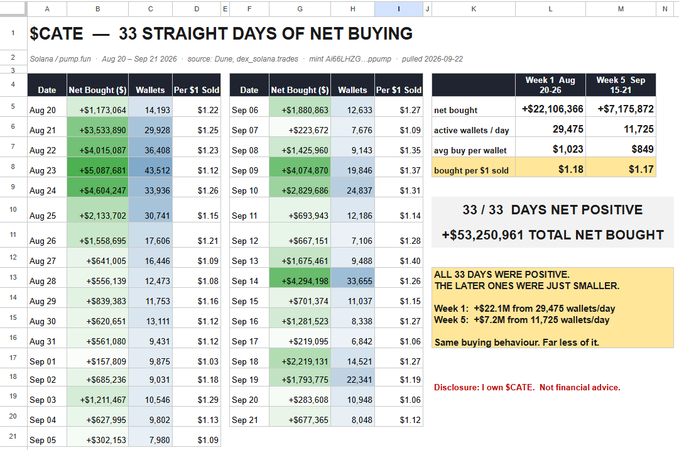Click Aug 22 net bought +$4,015,087
The width and height of the screenshot is (679, 450).
pyautogui.click(x=97, y=147)
